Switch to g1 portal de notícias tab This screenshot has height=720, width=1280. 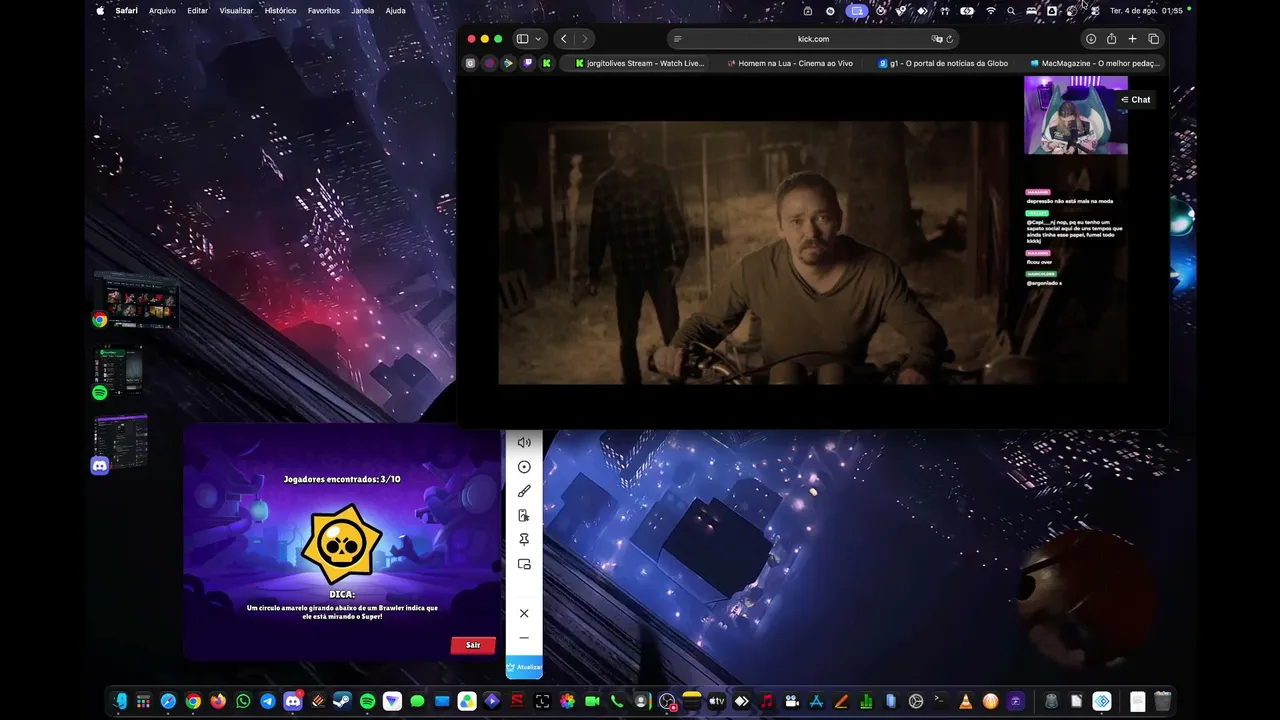[x=943, y=63]
